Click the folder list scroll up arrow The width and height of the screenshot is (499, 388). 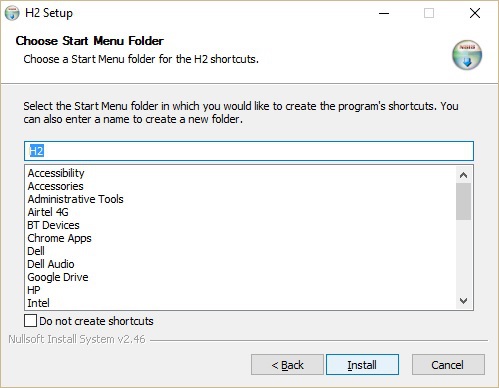(463, 175)
